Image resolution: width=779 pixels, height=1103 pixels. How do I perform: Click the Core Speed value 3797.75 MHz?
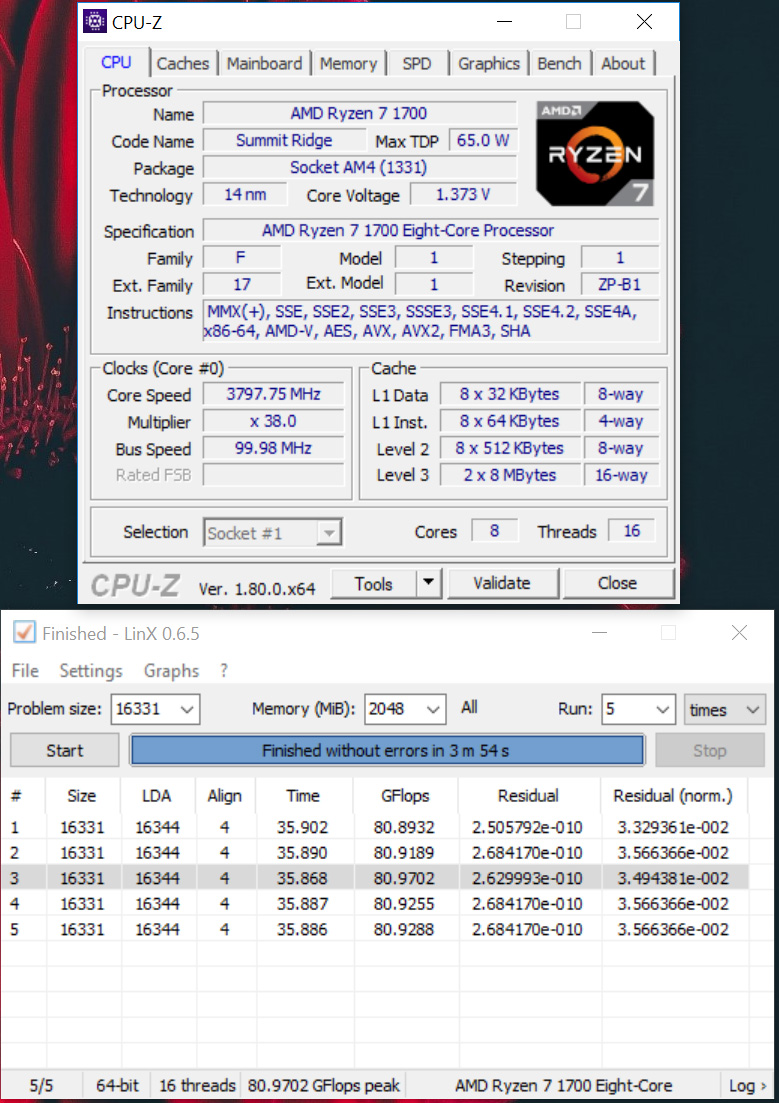click(x=273, y=394)
